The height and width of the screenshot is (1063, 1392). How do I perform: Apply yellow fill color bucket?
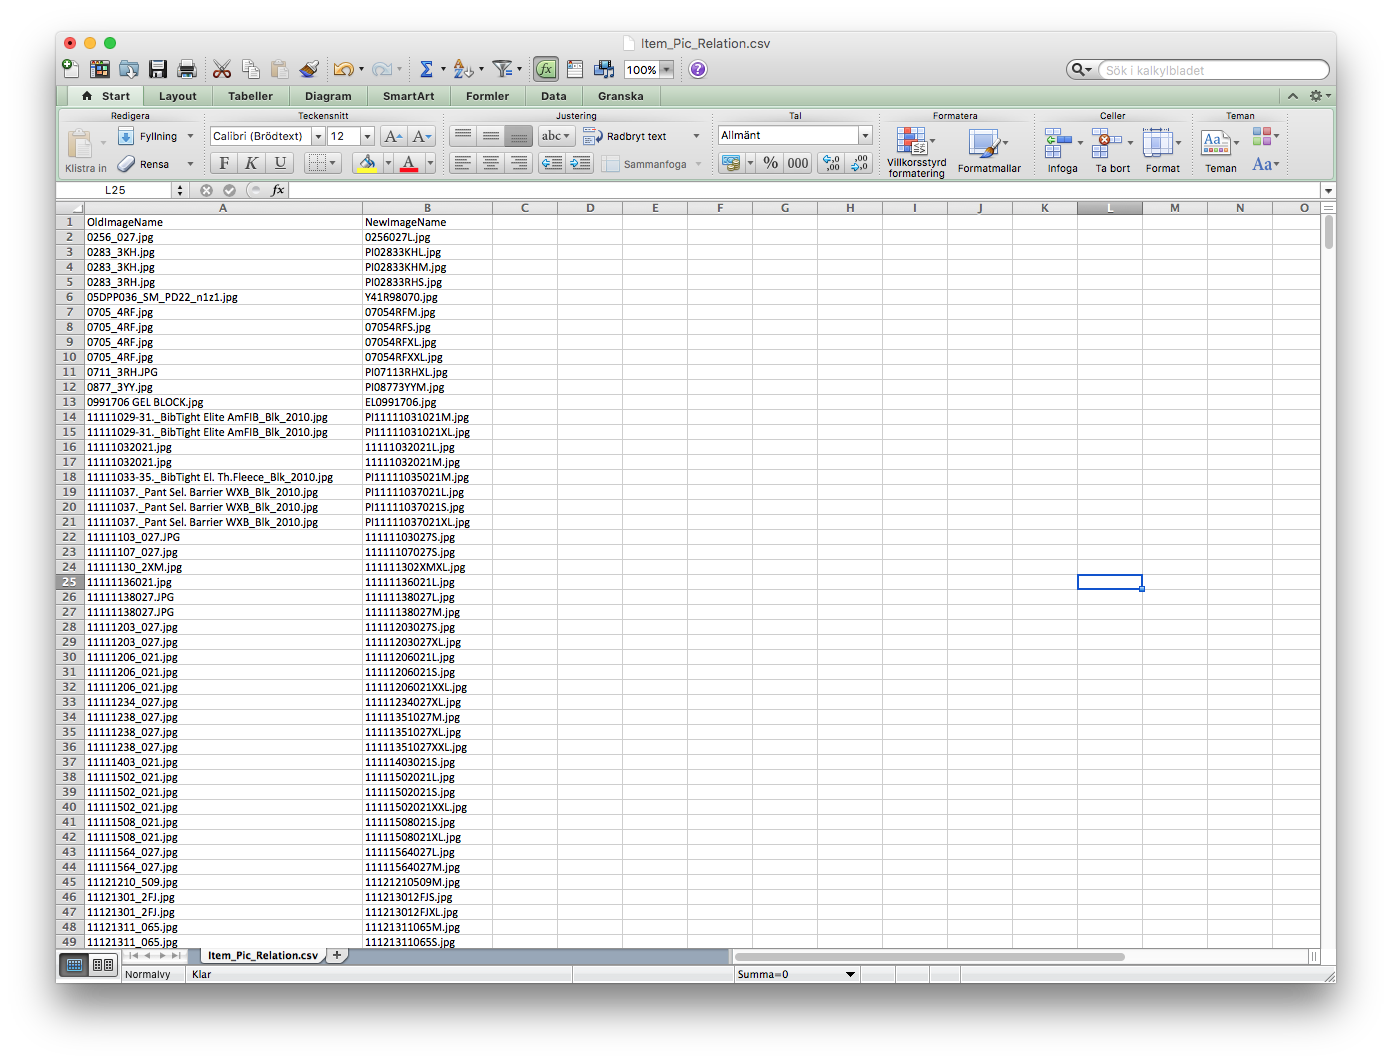[367, 163]
